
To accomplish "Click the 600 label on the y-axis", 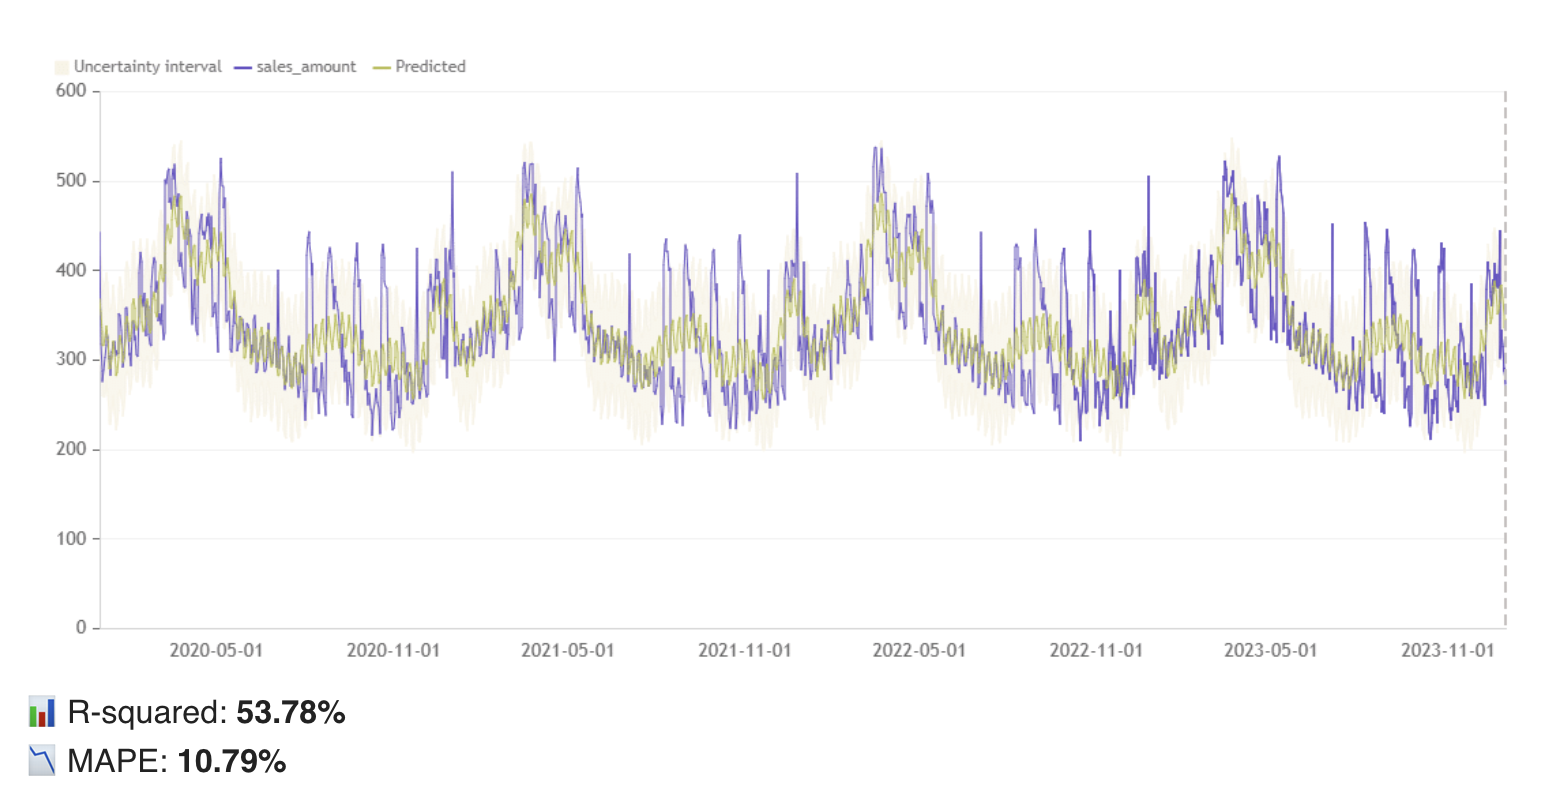I will pos(72,91).
